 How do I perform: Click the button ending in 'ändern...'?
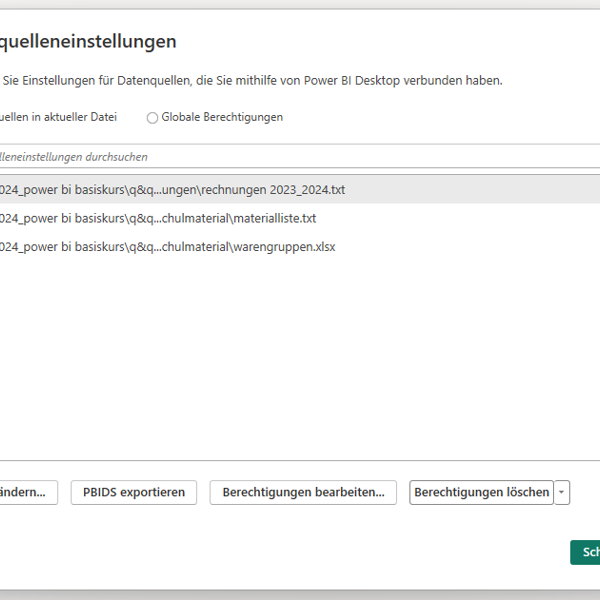click(x=28, y=492)
